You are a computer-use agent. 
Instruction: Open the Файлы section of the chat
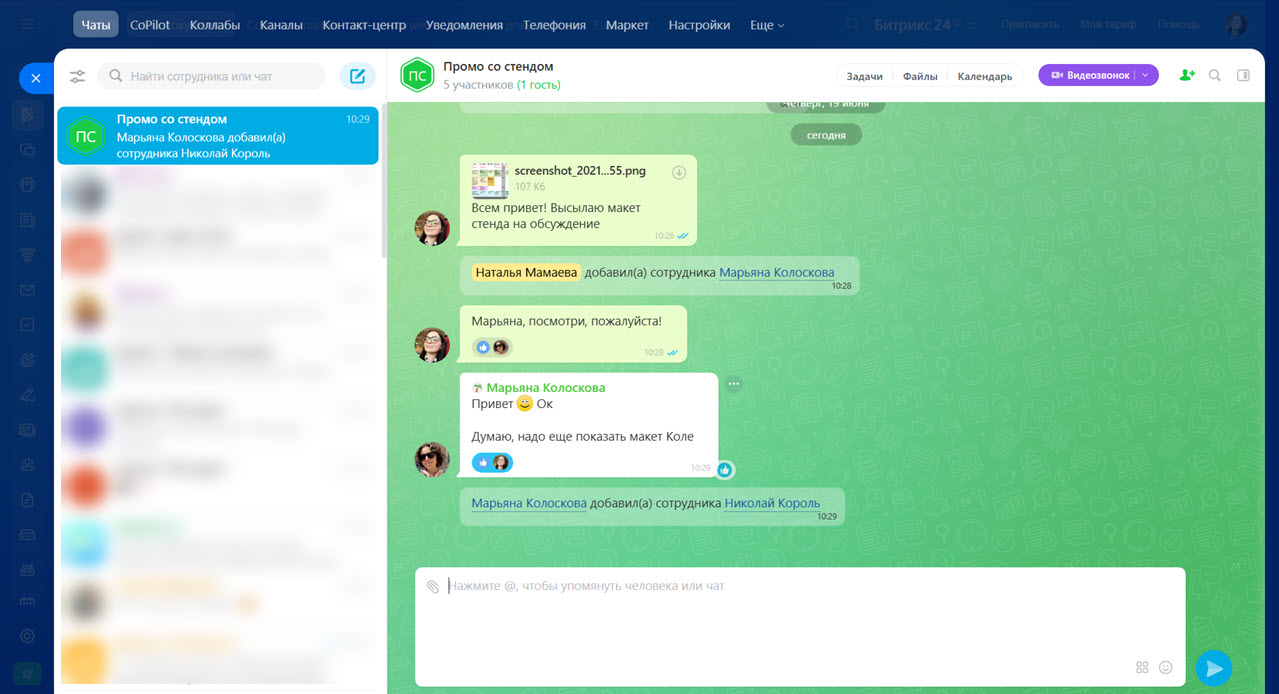(920, 76)
